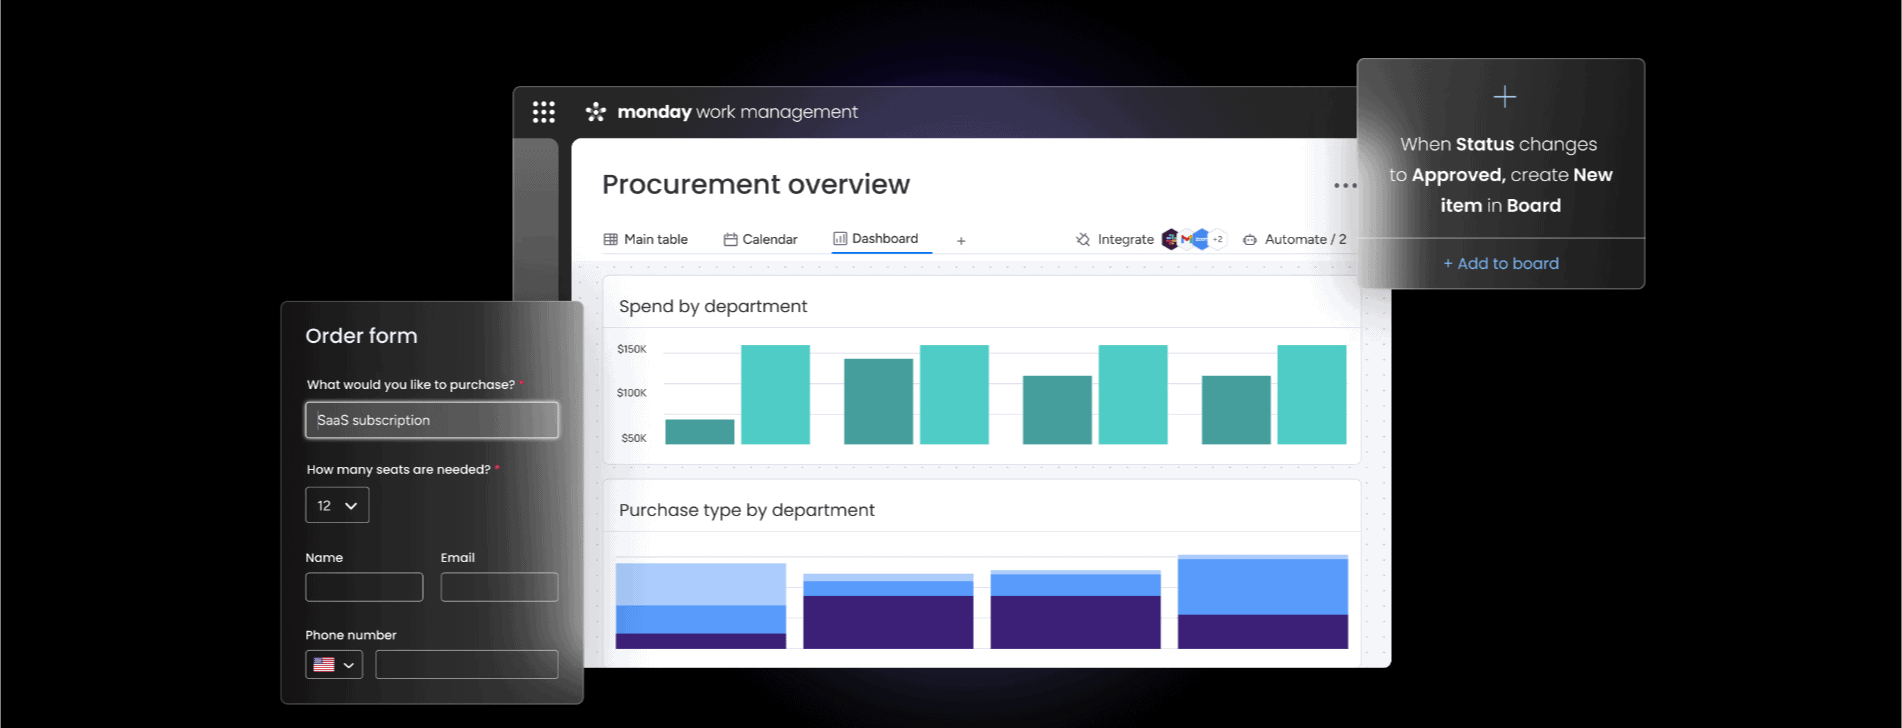Screen dimensions: 1902x728
Task: Open the nine-dot apps grid menu
Action: 543,112
